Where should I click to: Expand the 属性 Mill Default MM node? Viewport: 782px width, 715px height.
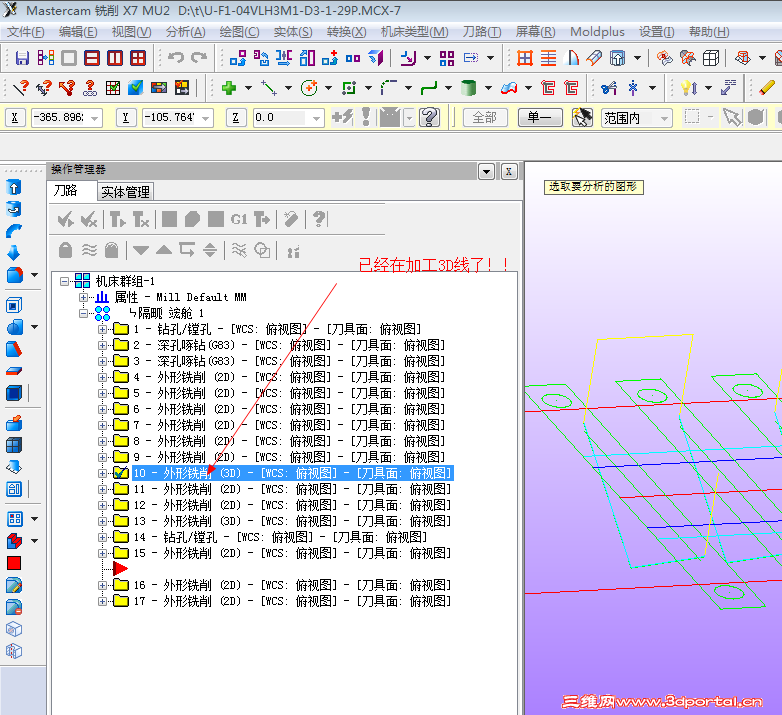(x=83, y=297)
